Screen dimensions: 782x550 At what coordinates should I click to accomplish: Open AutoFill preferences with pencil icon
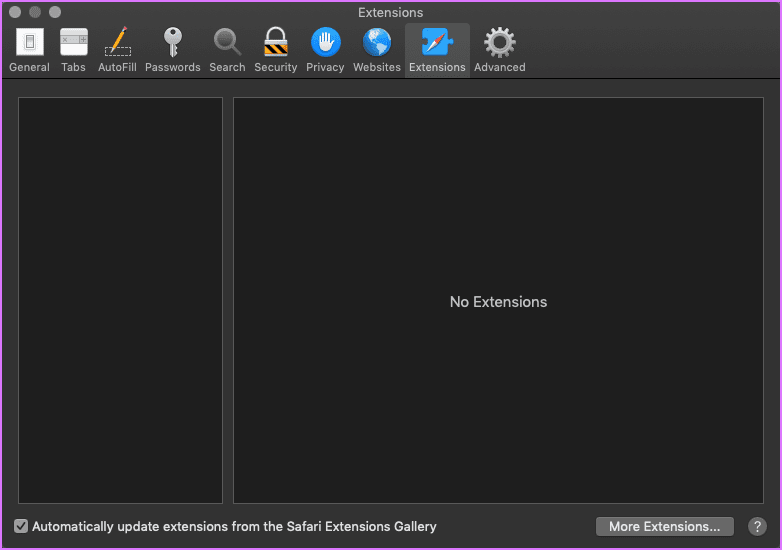coord(117,50)
